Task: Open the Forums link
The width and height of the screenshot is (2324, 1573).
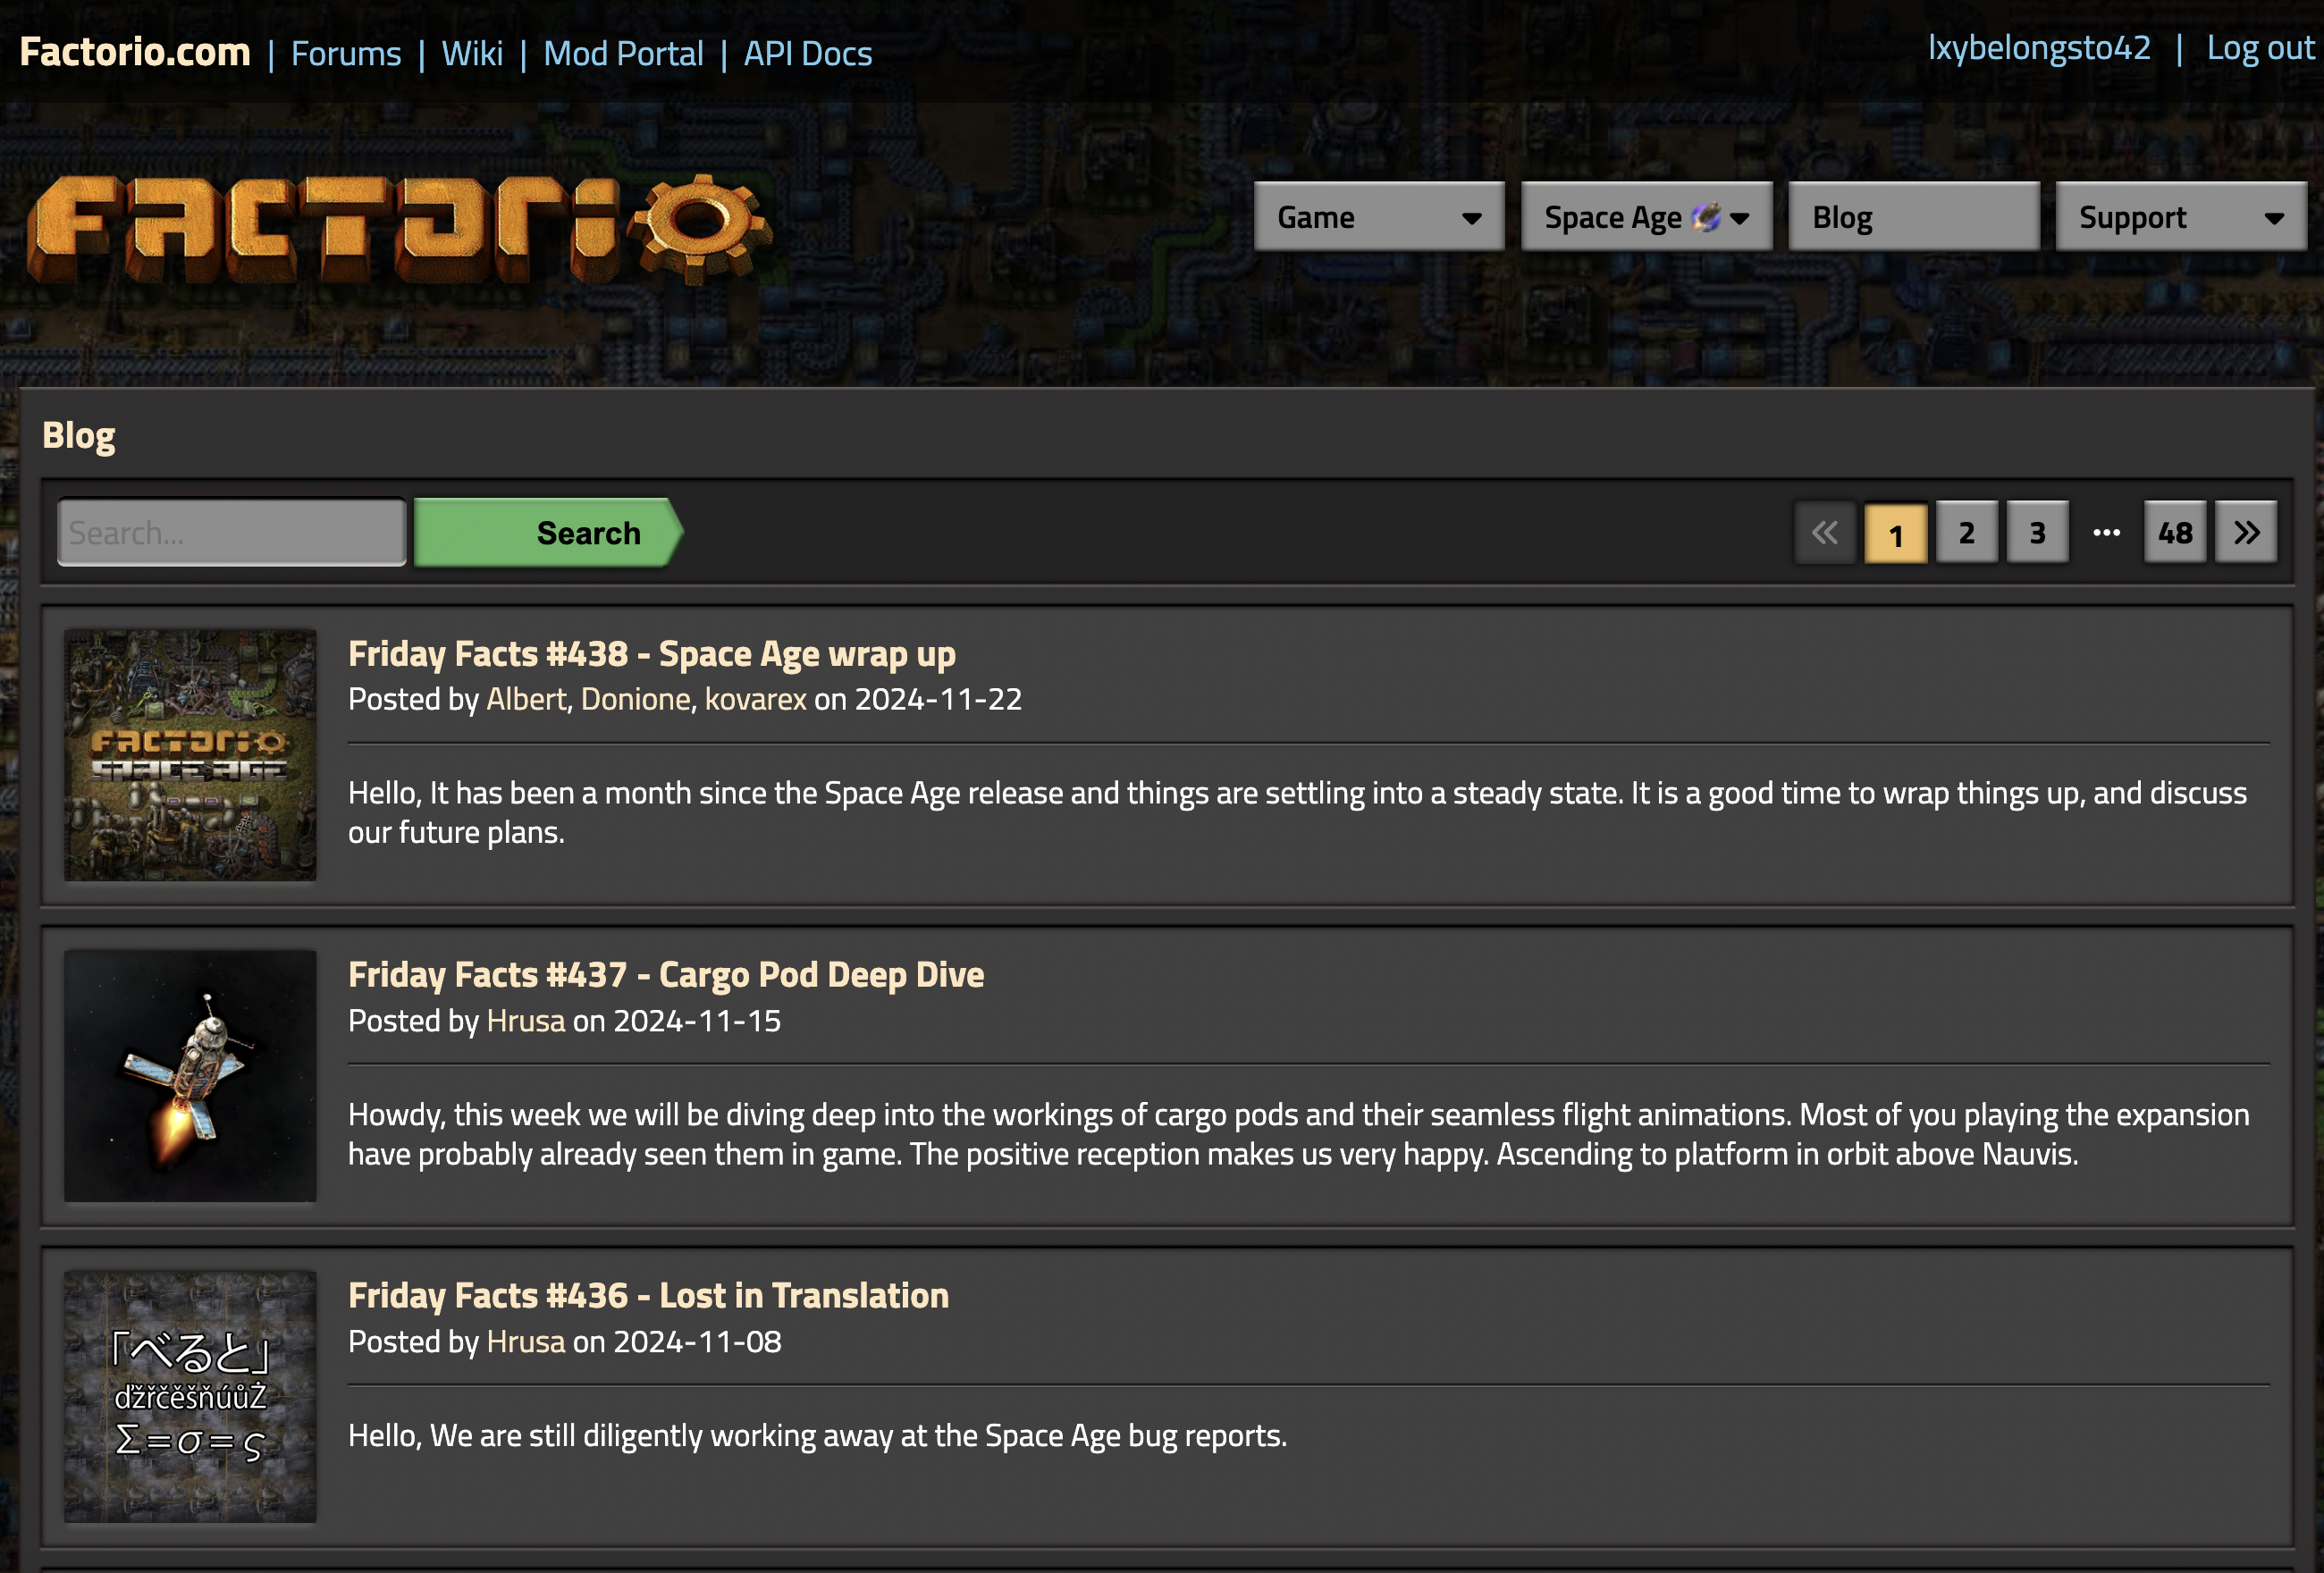Action: 346,54
